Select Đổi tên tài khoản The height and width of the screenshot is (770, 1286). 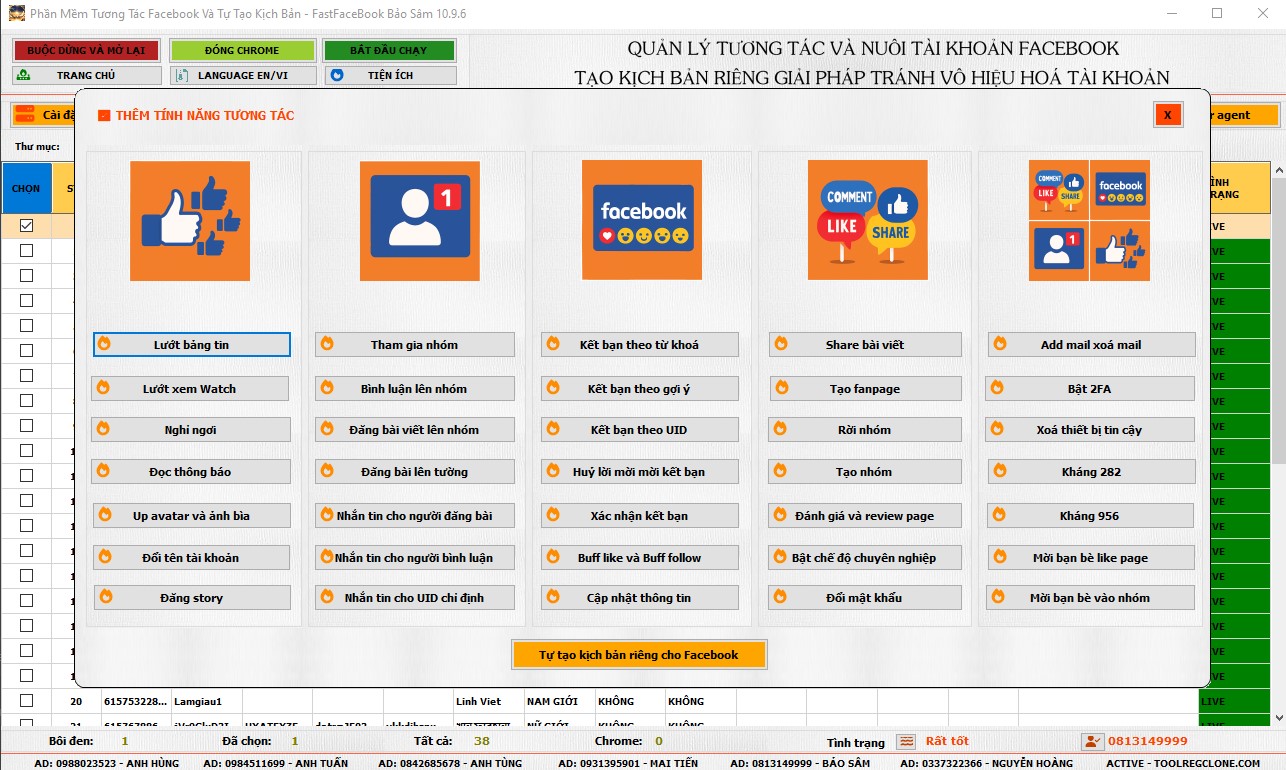coord(192,558)
